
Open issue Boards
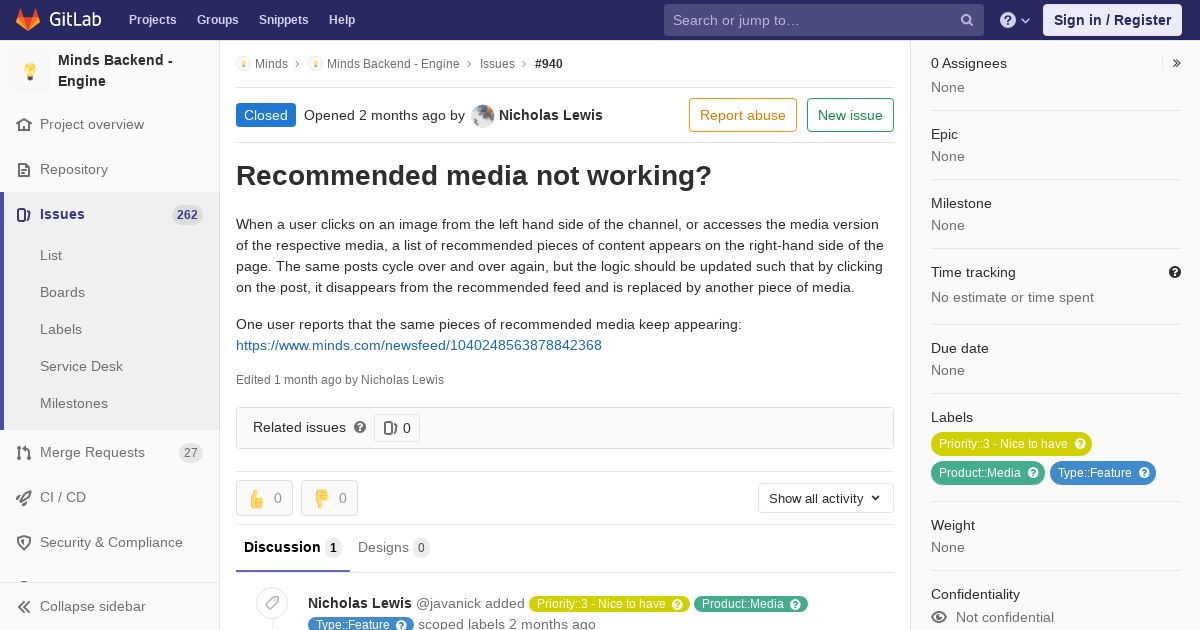(x=62, y=292)
